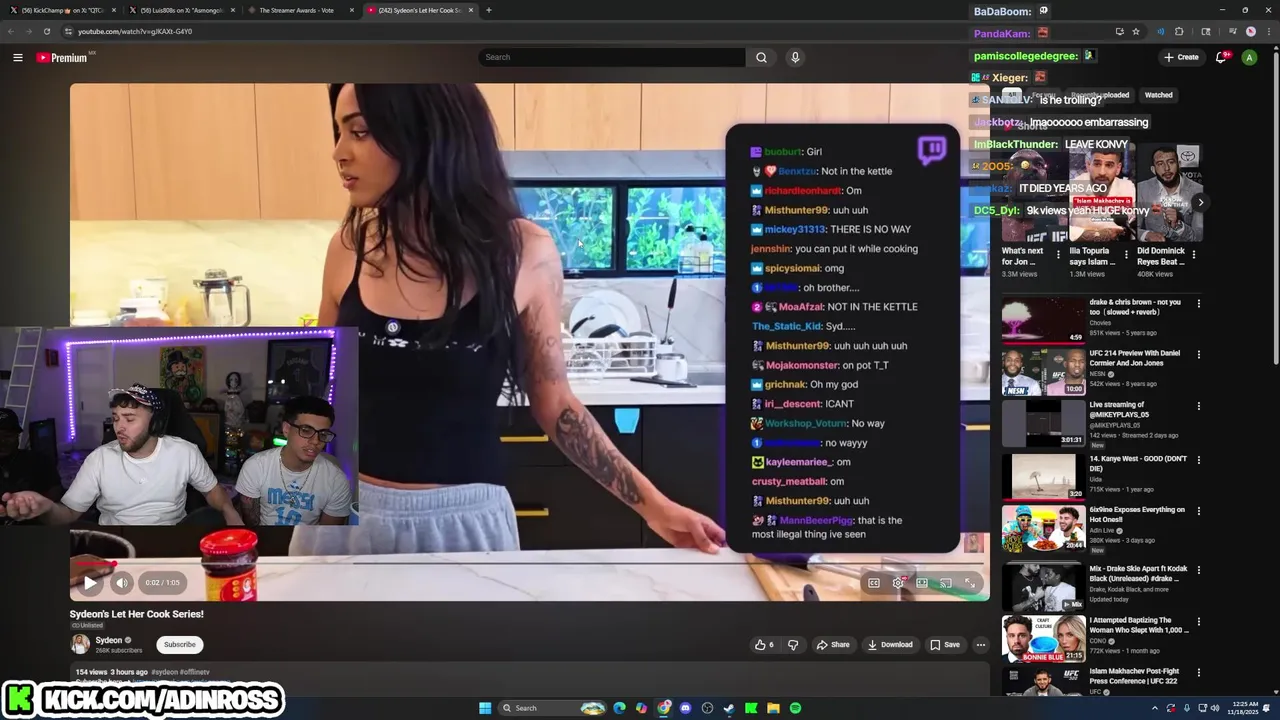The height and width of the screenshot is (720, 1280).
Task: Open a new browser tab
Action: tap(488, 10)
